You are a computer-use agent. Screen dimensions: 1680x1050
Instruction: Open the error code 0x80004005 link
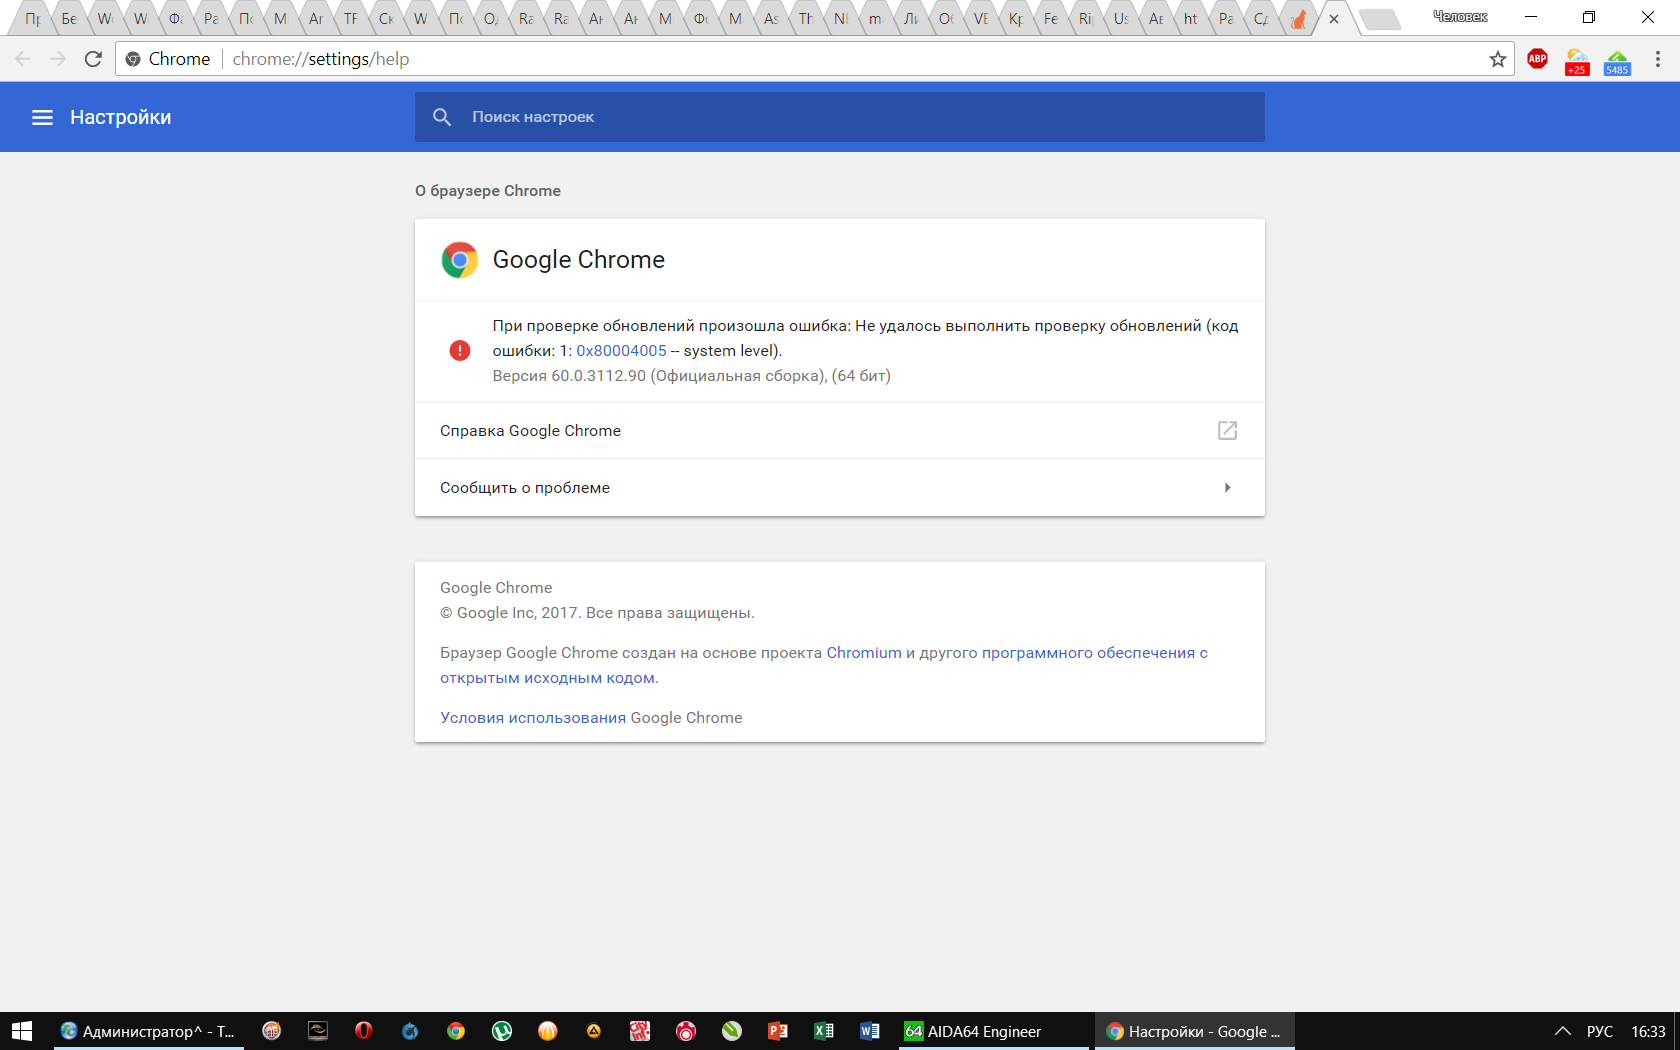(x=621, y=351)
